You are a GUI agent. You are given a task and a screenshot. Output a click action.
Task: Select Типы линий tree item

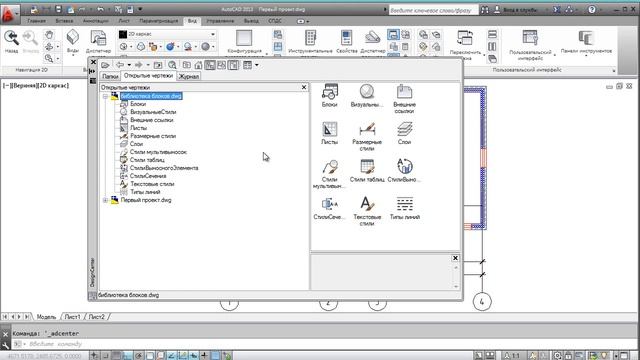pos(145,192)
